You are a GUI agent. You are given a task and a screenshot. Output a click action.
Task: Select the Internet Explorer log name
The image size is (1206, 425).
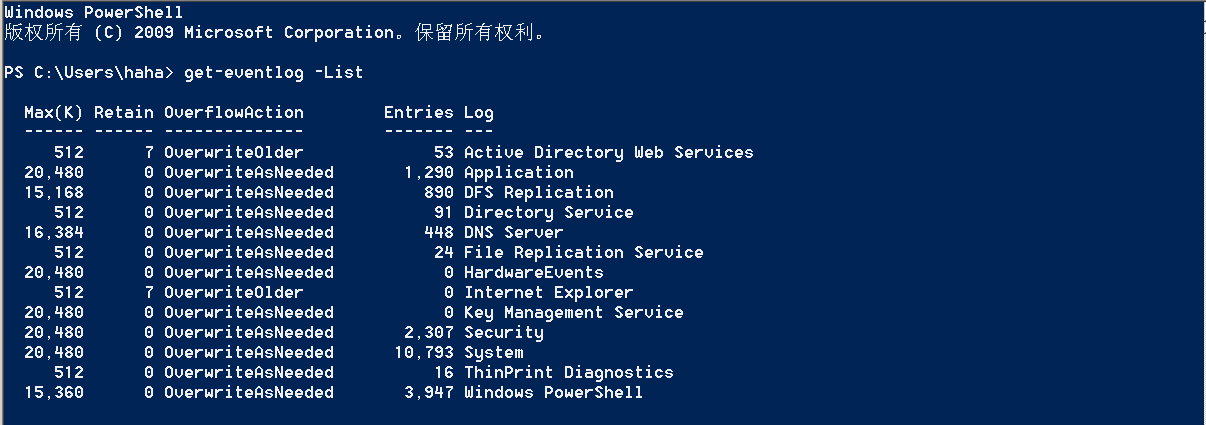click(548, 293)
